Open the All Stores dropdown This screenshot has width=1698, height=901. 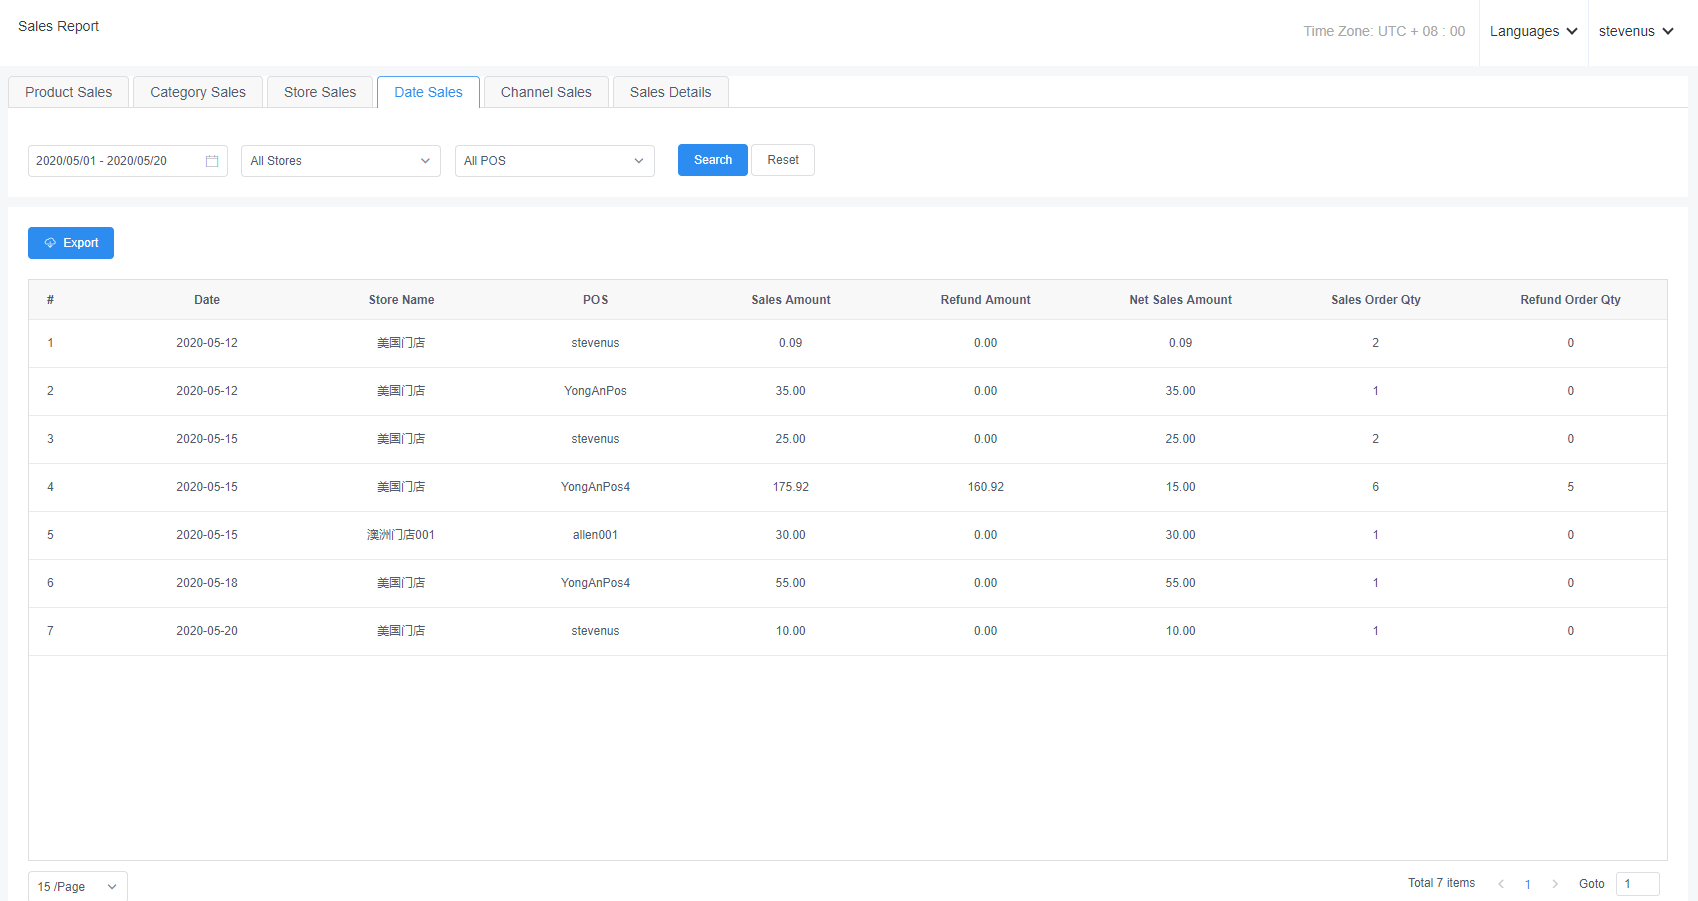pyautogui.click(x=340, y=161)
